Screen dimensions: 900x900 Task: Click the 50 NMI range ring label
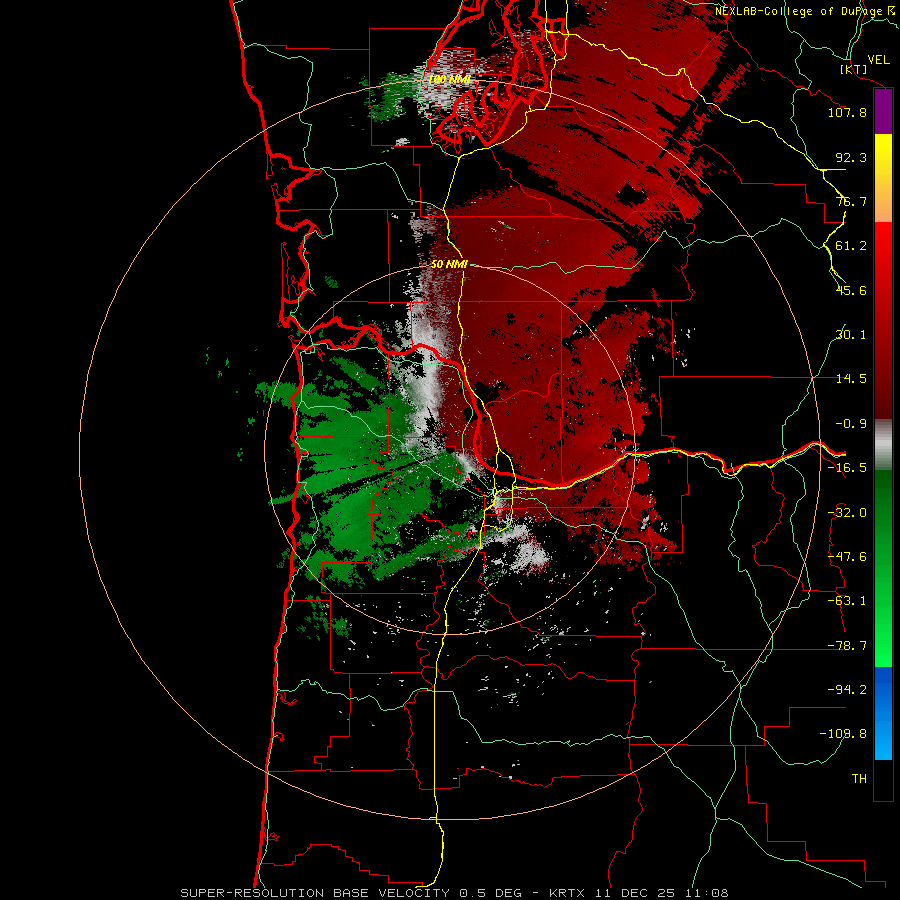click(449, 265)
